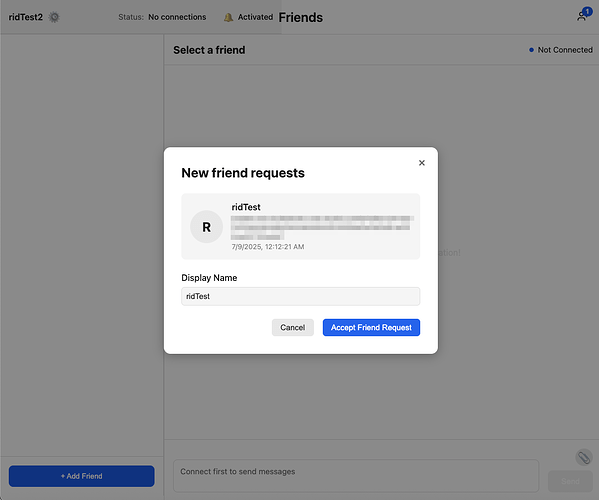Image resolution: width=599 pixels, height=500 pixels.
Task: Click the request timestamp 7/9/2025
Action: tap(268, 247)
